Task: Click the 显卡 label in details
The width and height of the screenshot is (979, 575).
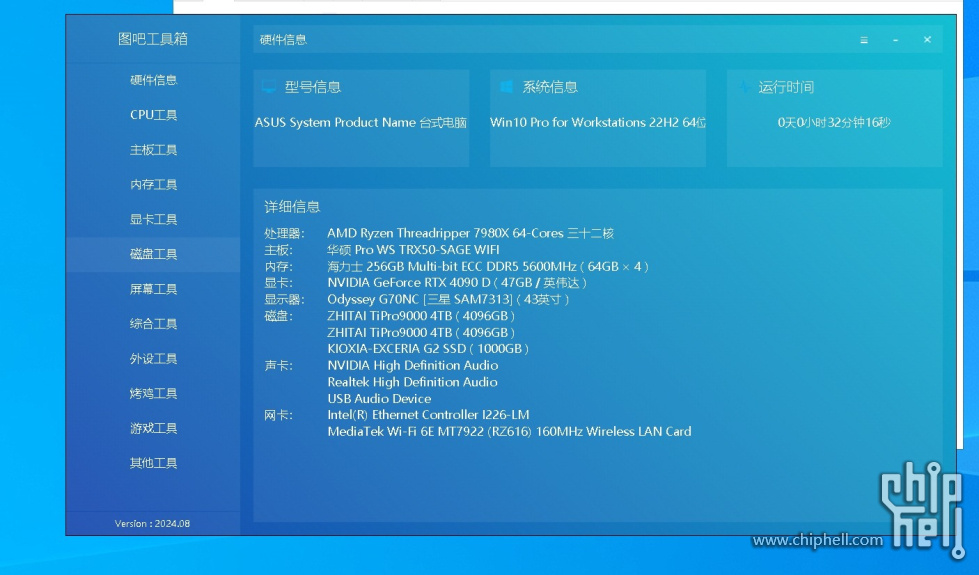Action: (x=278, y=283)
